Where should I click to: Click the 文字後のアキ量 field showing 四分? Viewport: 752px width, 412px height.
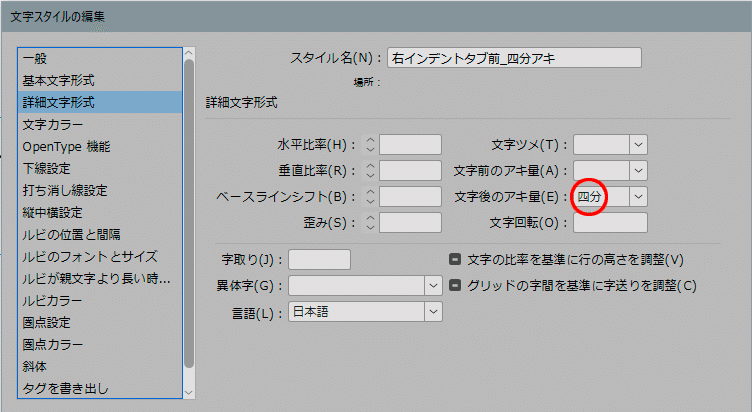[601, 197]
